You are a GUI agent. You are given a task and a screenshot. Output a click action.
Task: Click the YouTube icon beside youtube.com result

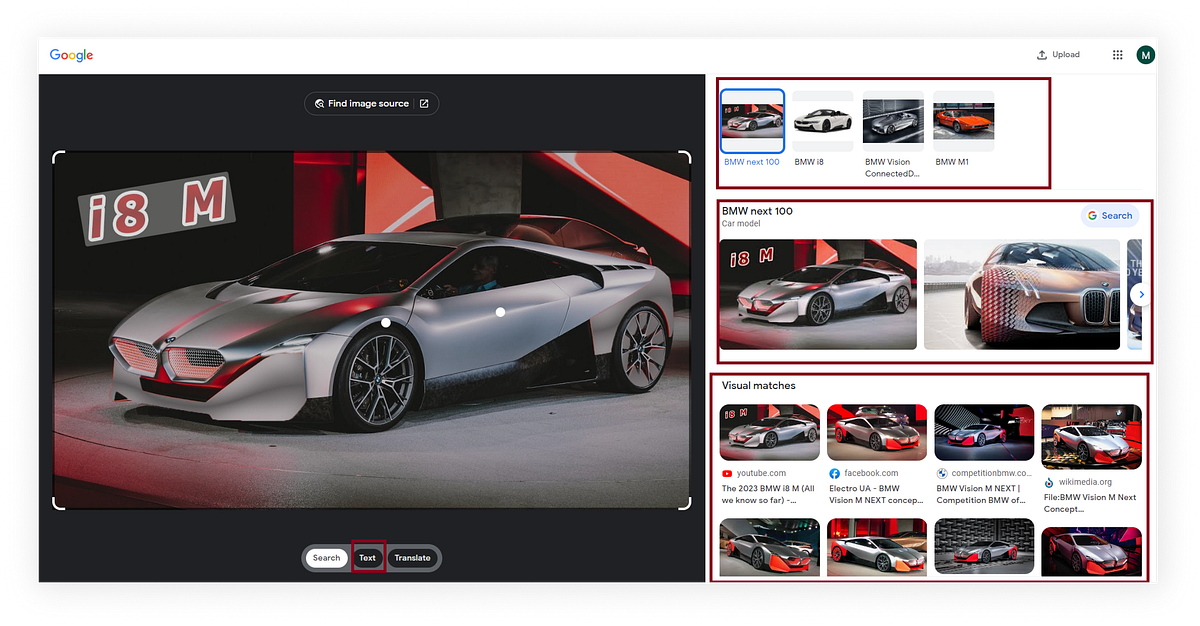(727, 473)
